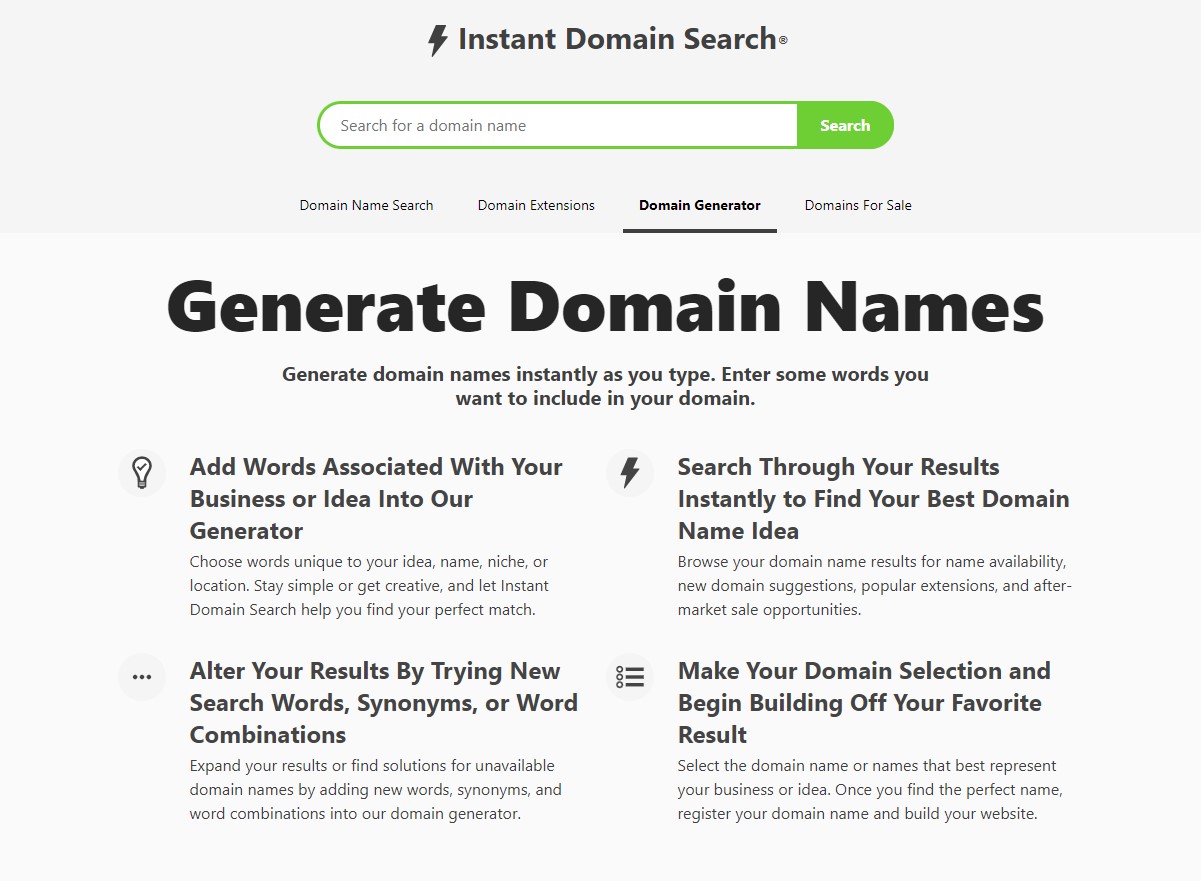Click the Add Words Associated heading
The width and height of the screenshot is (1201, 881).
[376, 498]
